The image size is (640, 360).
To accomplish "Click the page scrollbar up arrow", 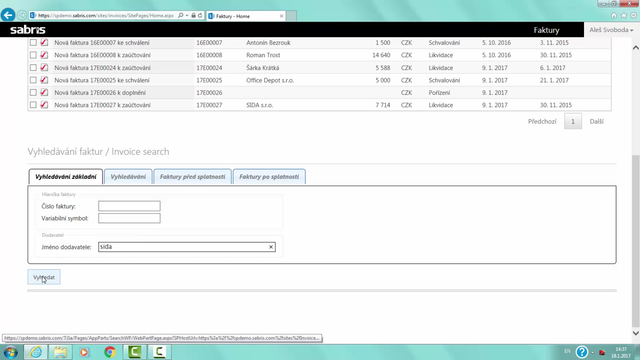I will click(x=636, y=48).
